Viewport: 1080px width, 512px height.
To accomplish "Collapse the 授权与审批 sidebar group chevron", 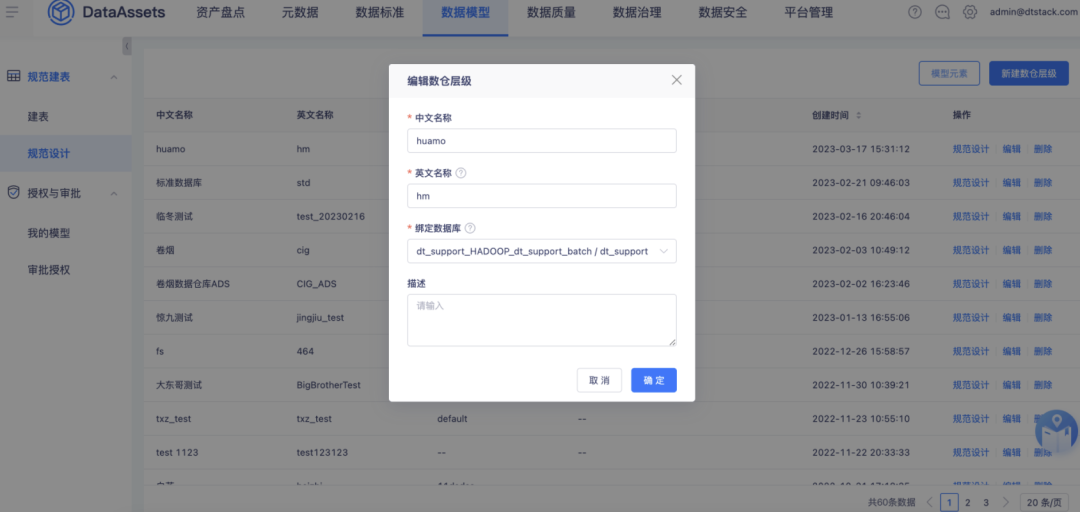I will pyautogui.click(x=114, y=193).
